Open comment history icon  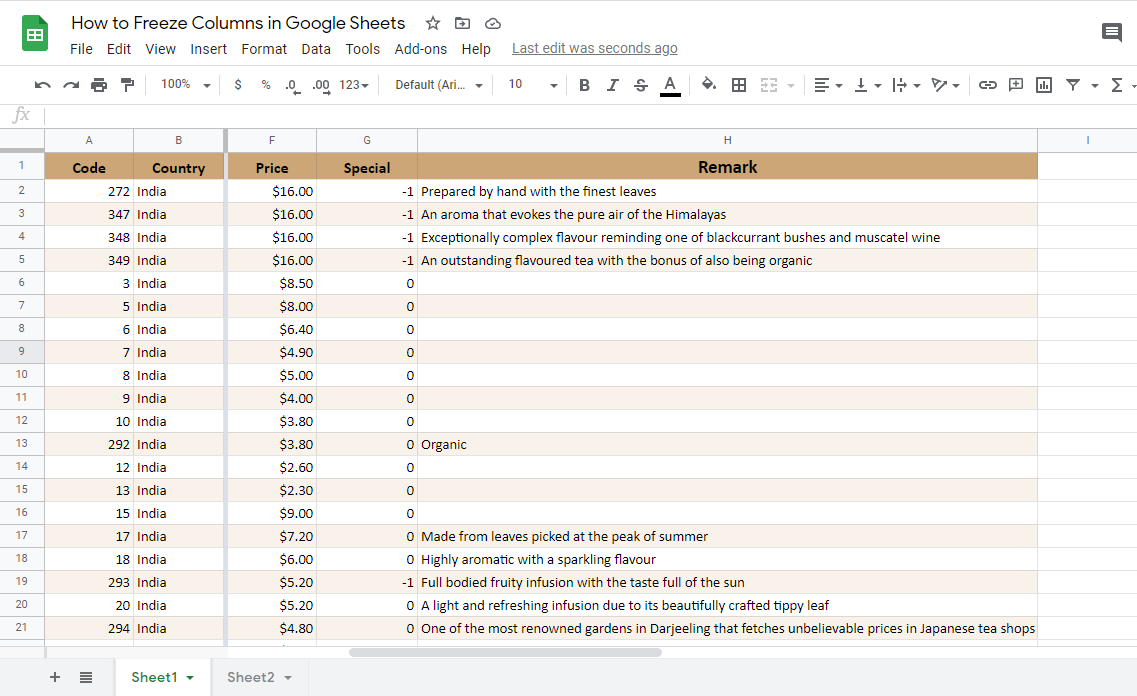(1112, 32)
